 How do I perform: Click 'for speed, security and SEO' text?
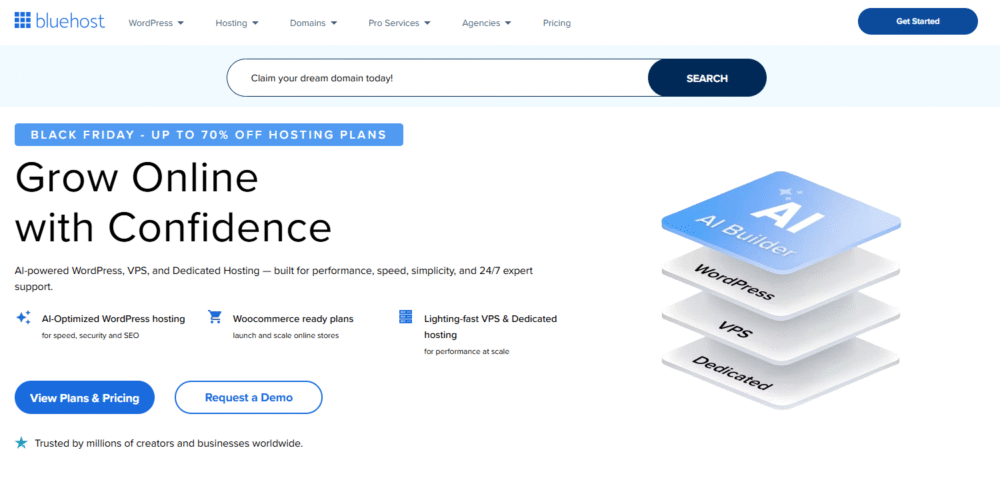point(90,335)
